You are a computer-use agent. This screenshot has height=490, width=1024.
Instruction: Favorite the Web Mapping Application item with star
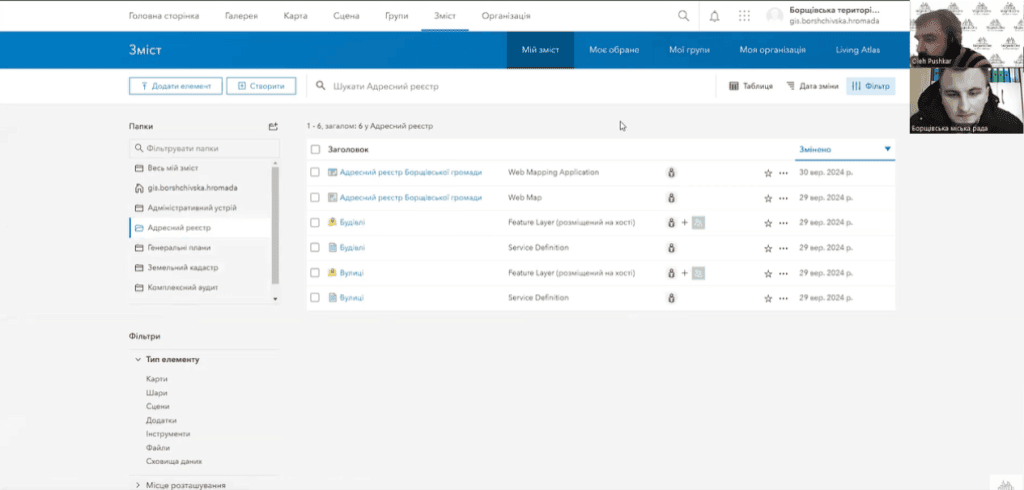(x=768, y=173)
